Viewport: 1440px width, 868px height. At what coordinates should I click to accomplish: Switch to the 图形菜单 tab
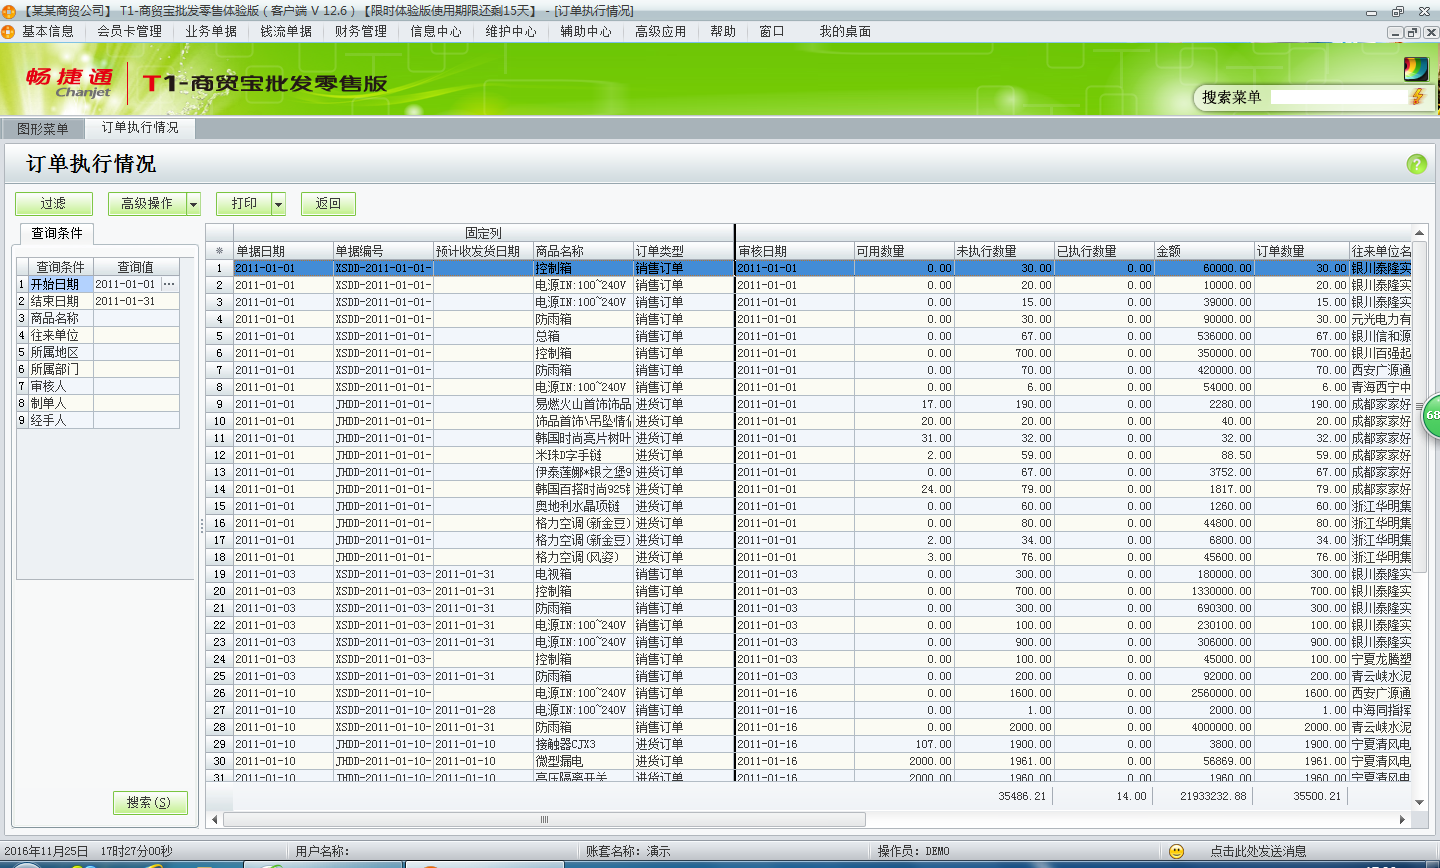pyautogui.click(x=43, y=129)
